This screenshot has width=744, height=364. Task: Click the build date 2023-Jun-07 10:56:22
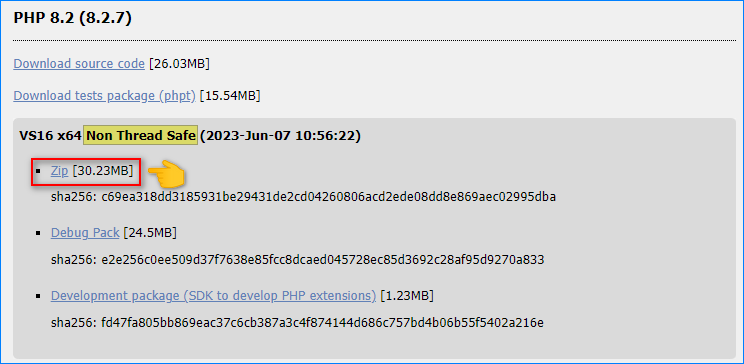[x=280, y=136]
